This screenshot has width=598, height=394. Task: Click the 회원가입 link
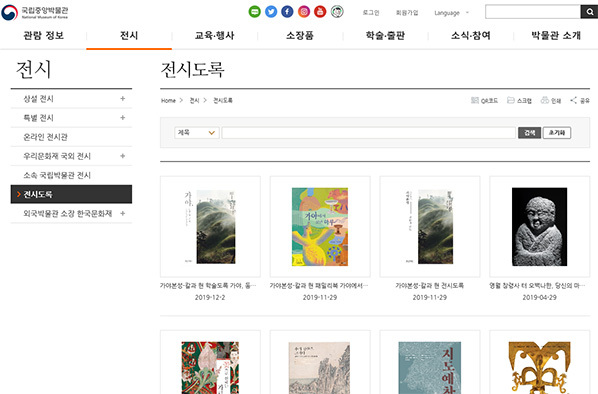tap(407, 13)
